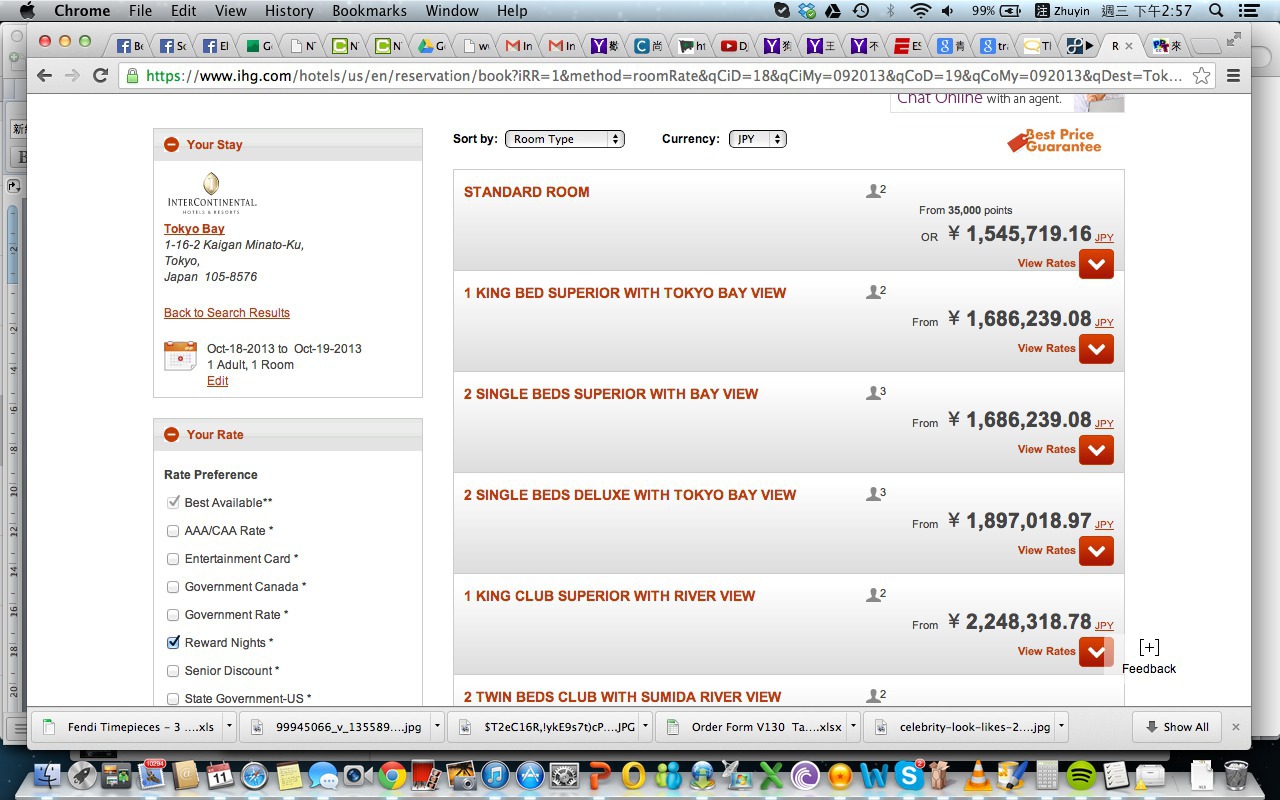
Task: Open downloaded celebrity-look-likes jpg file
Action: point(964,727)
